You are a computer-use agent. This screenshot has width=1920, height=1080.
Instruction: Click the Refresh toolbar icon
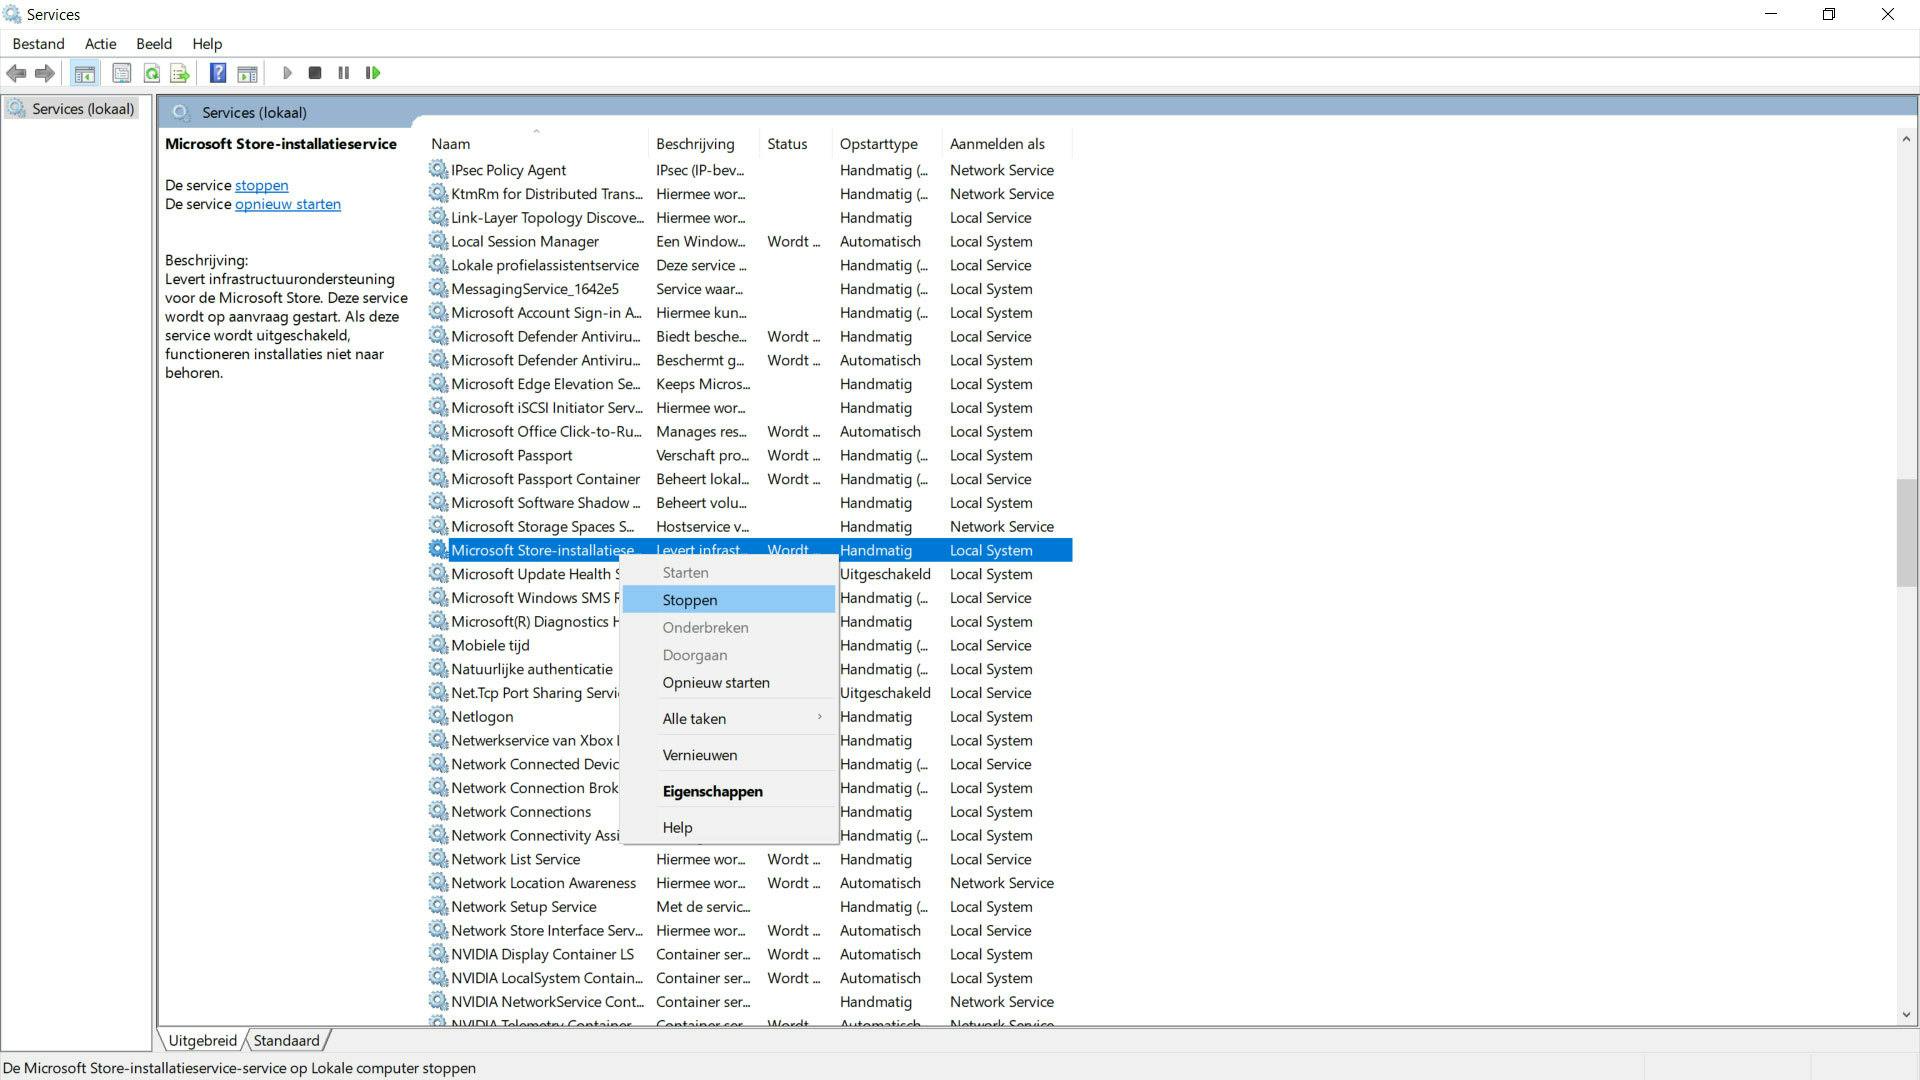point(151,73)
